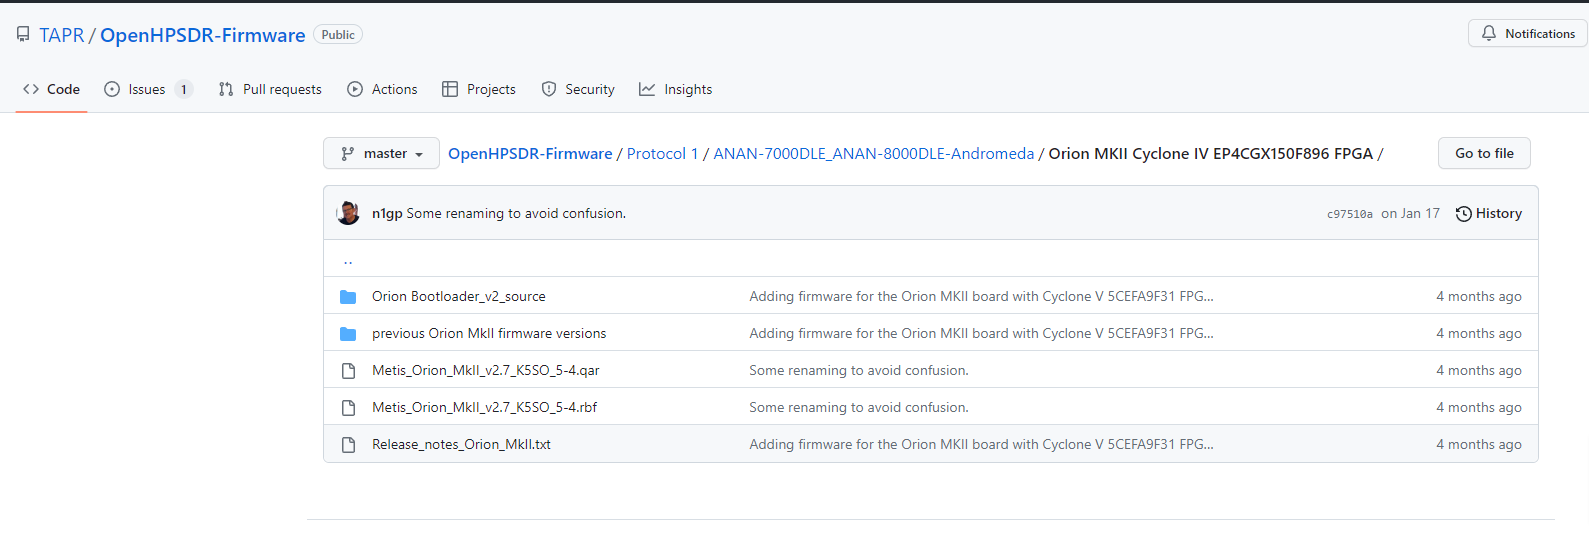Navigate to Protocol 1 breadcrumb
1589x543 pixels.
(x=662, y=153)
